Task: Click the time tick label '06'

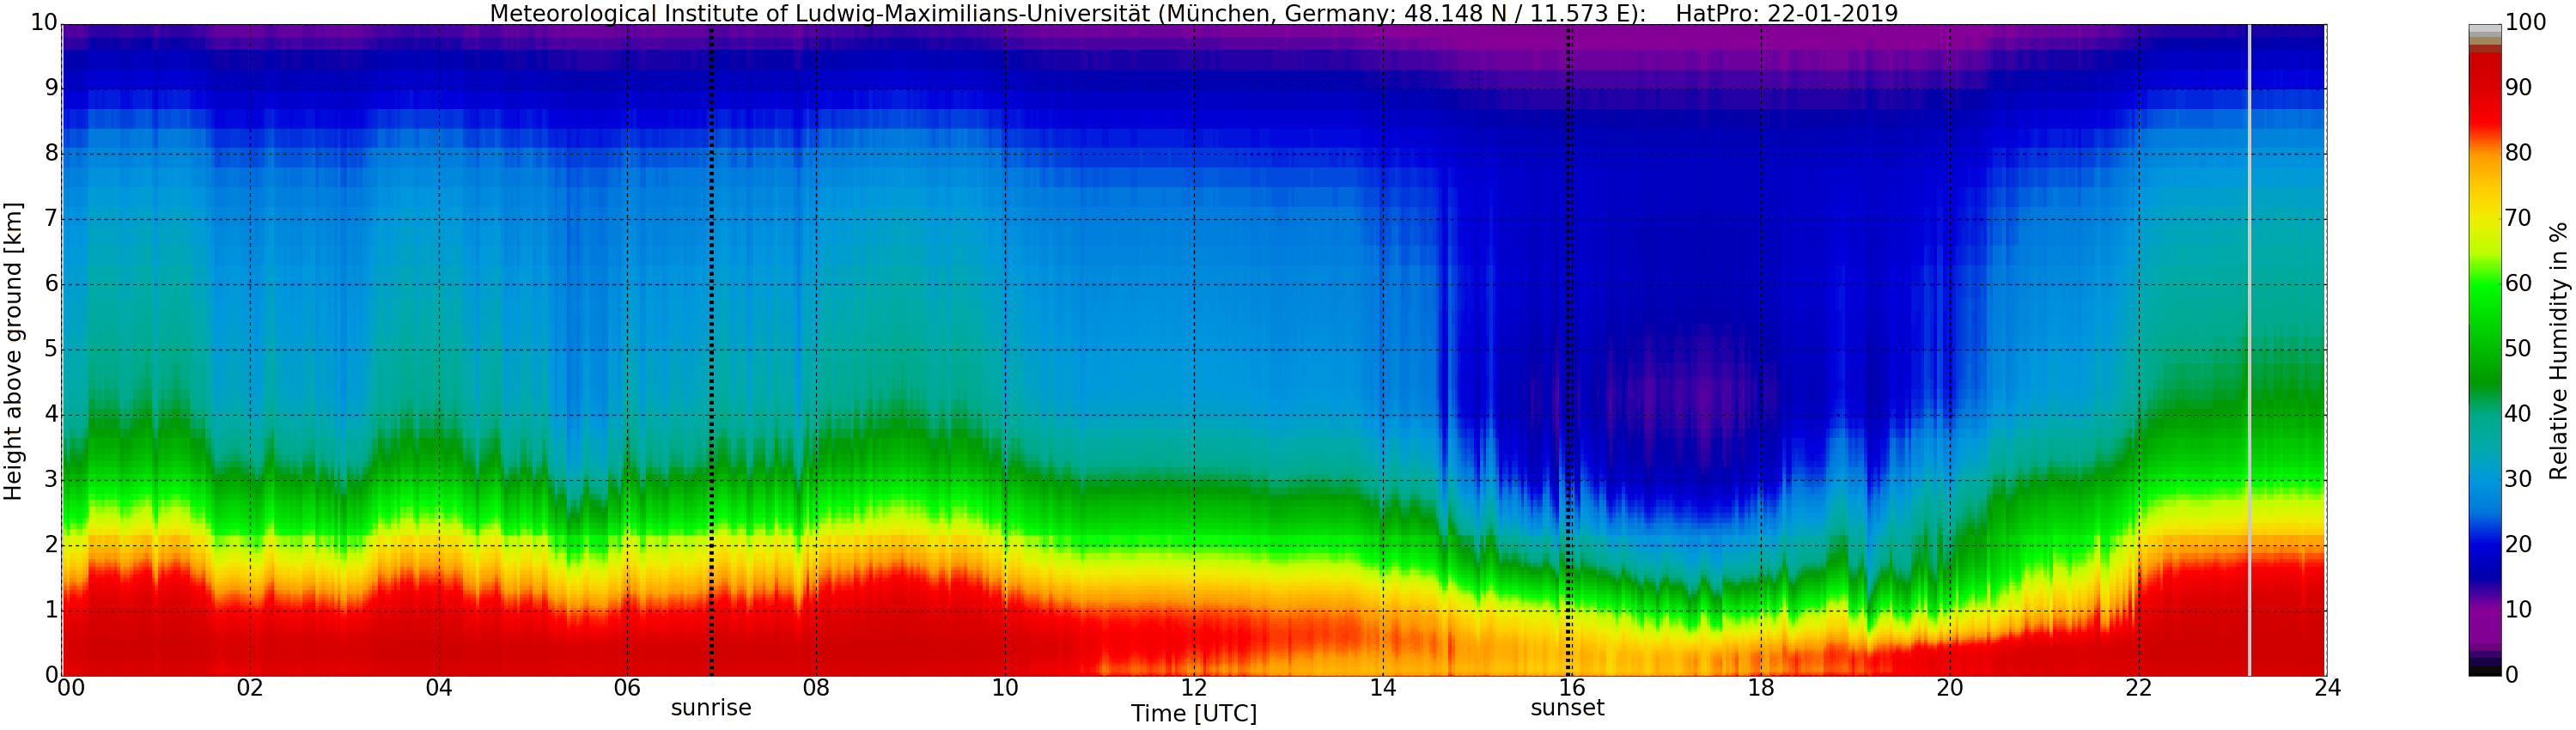Action: (x=627, y=688)
